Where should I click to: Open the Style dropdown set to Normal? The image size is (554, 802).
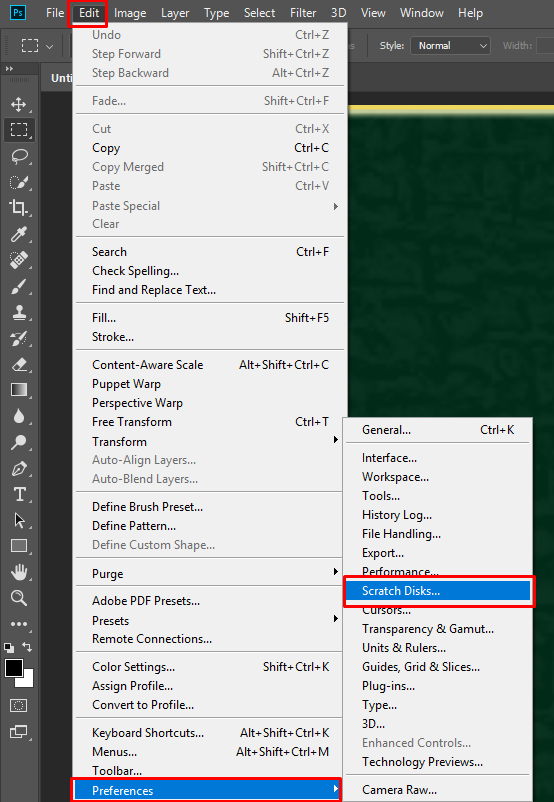click(450, 46)
